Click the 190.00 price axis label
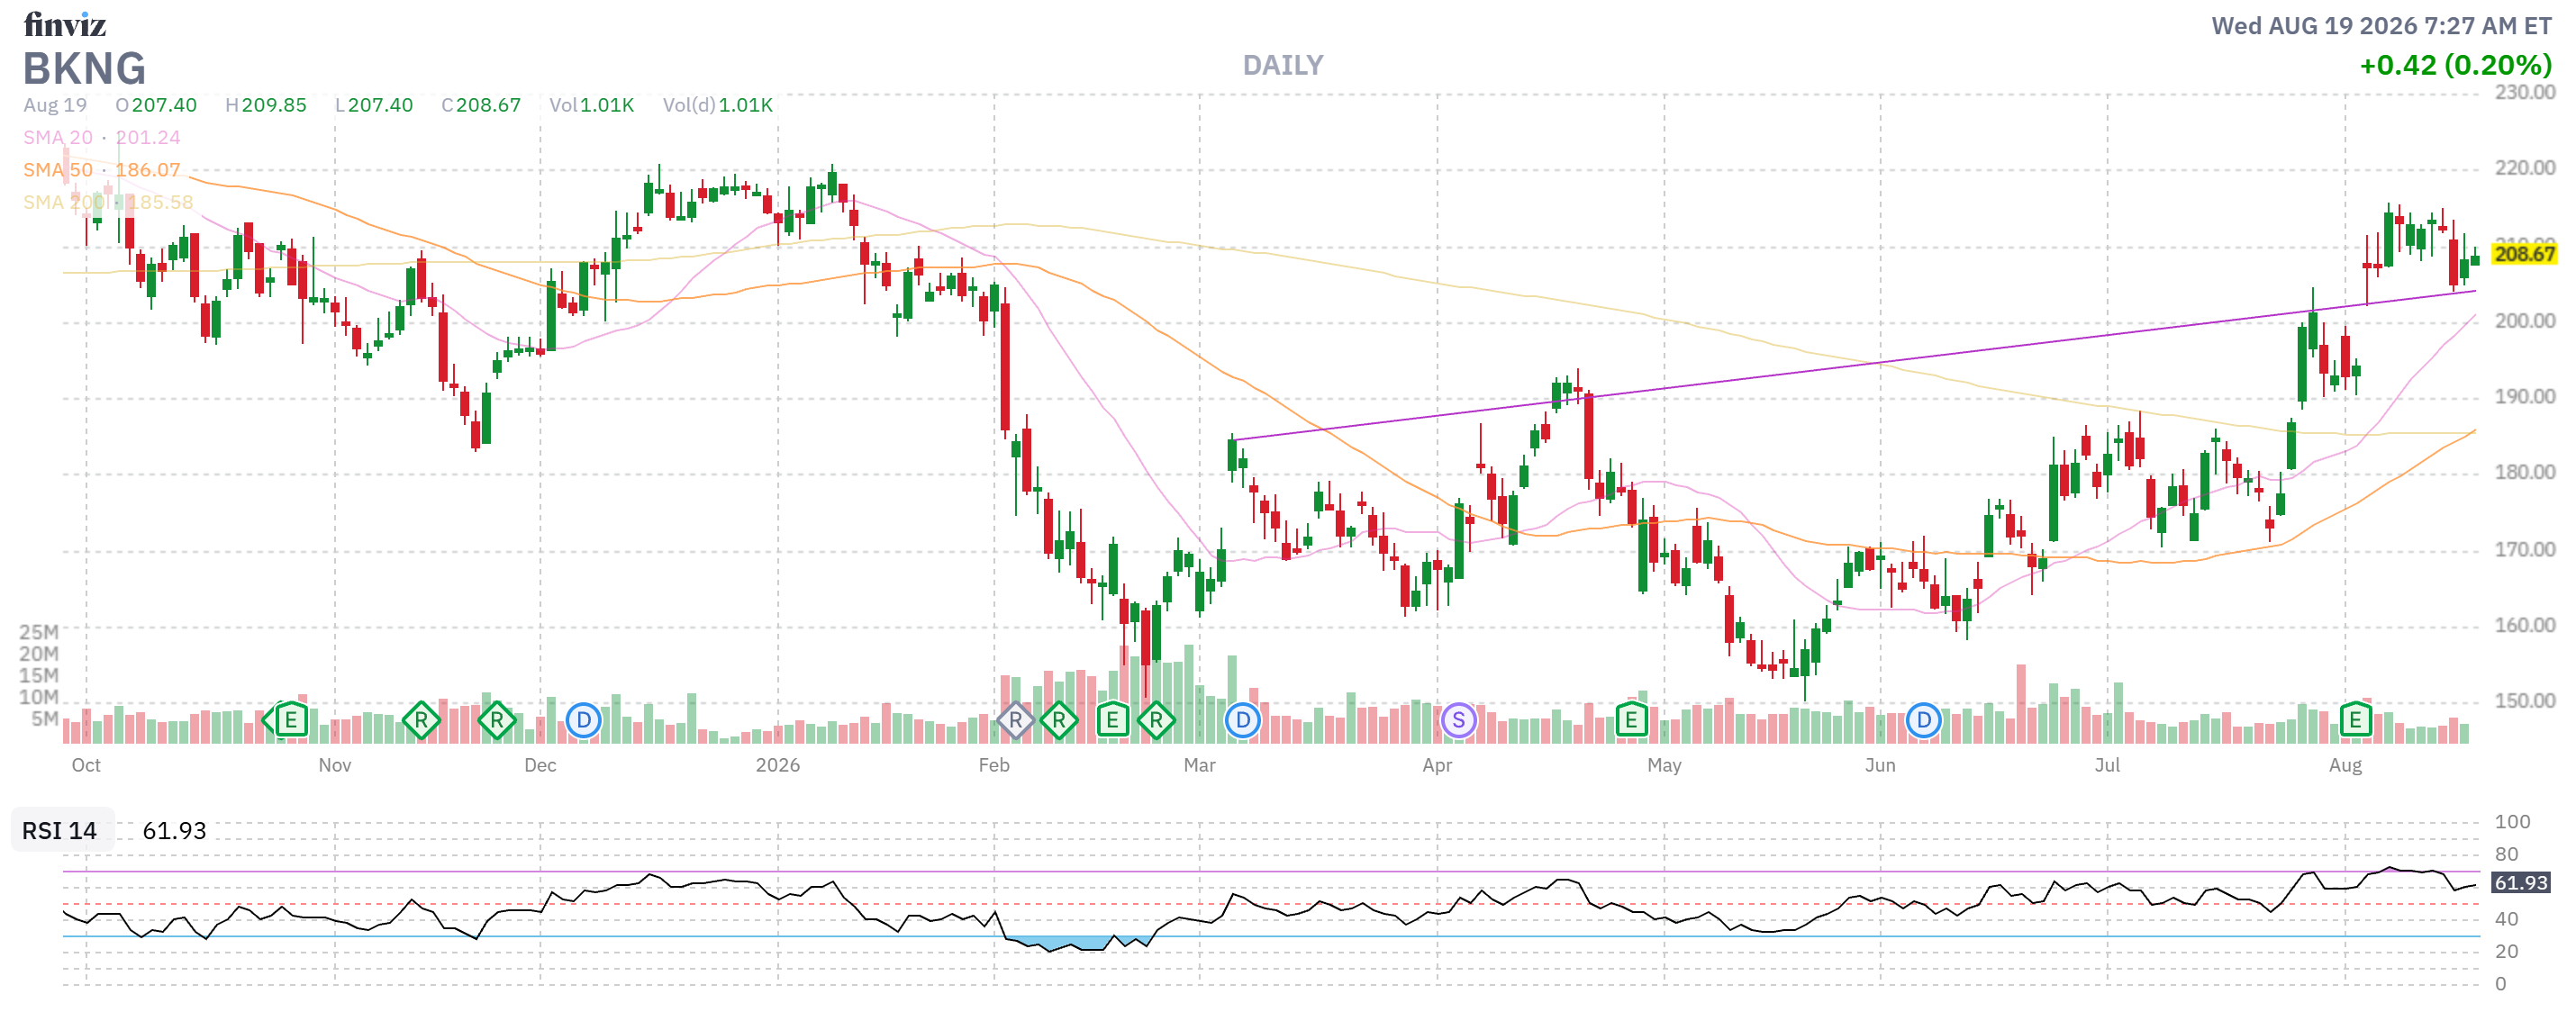2576x1012 pixels. [2524, 397]
